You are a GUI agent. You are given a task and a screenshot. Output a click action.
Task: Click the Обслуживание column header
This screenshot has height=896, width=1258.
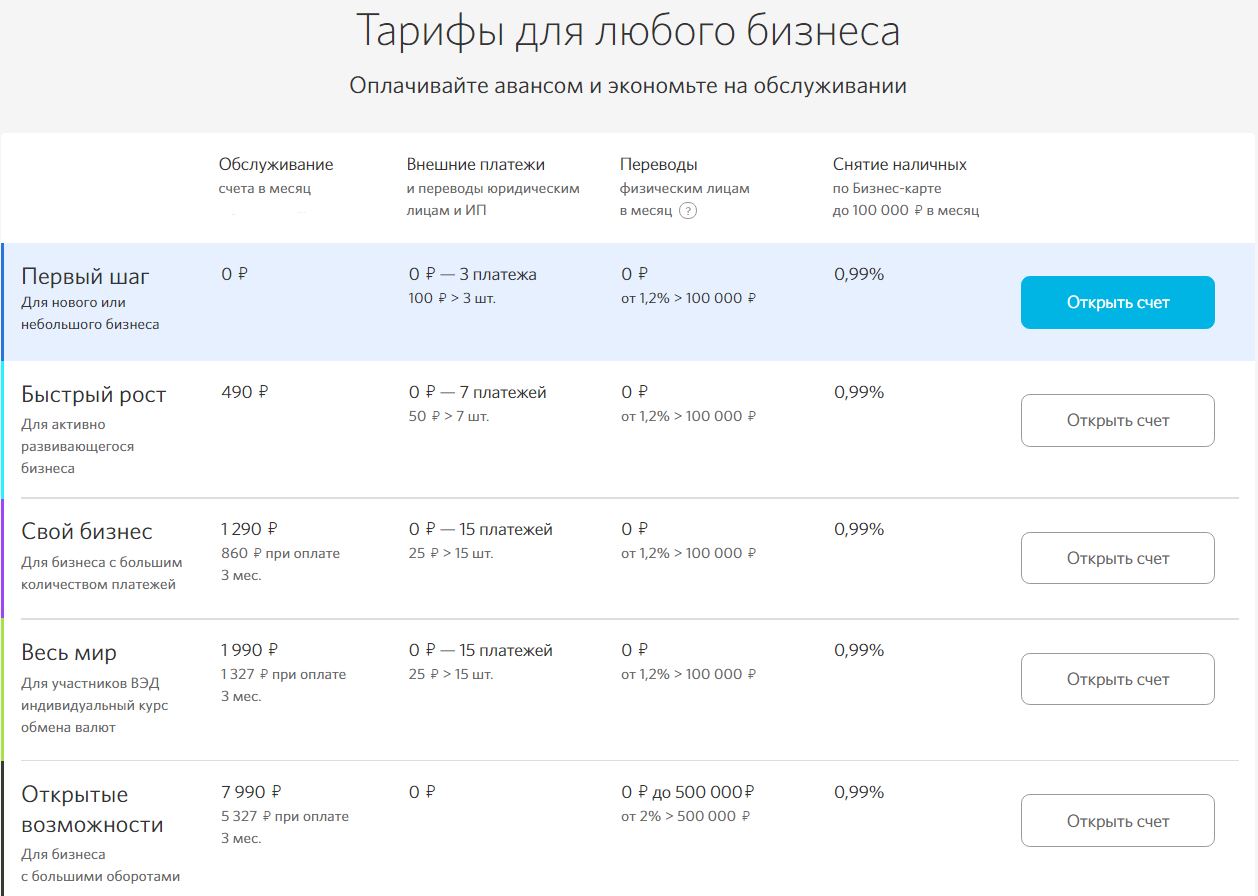pos(276,164)
